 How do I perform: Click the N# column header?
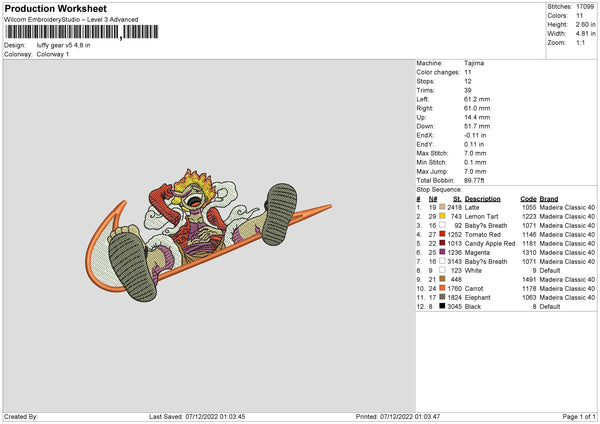433,199
